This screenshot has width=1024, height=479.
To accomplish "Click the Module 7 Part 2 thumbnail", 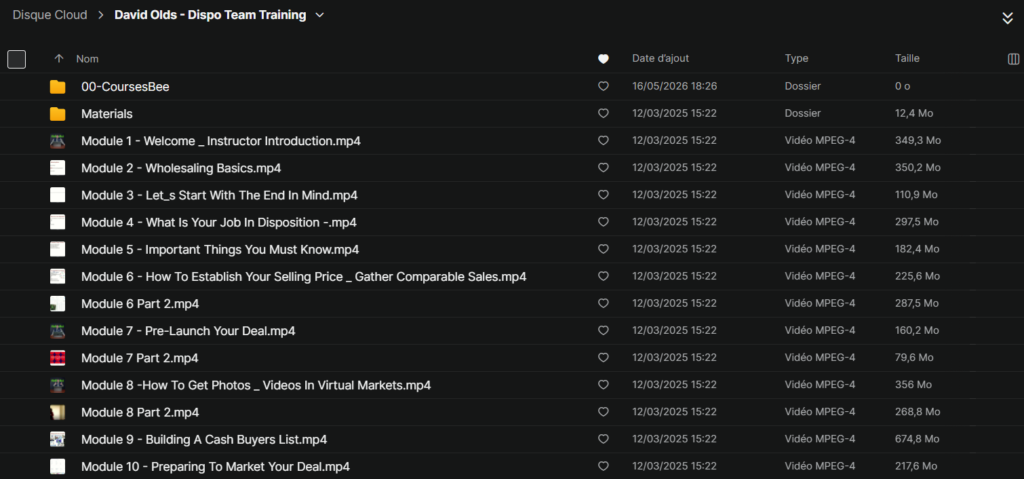I will [x=57, y=358].
